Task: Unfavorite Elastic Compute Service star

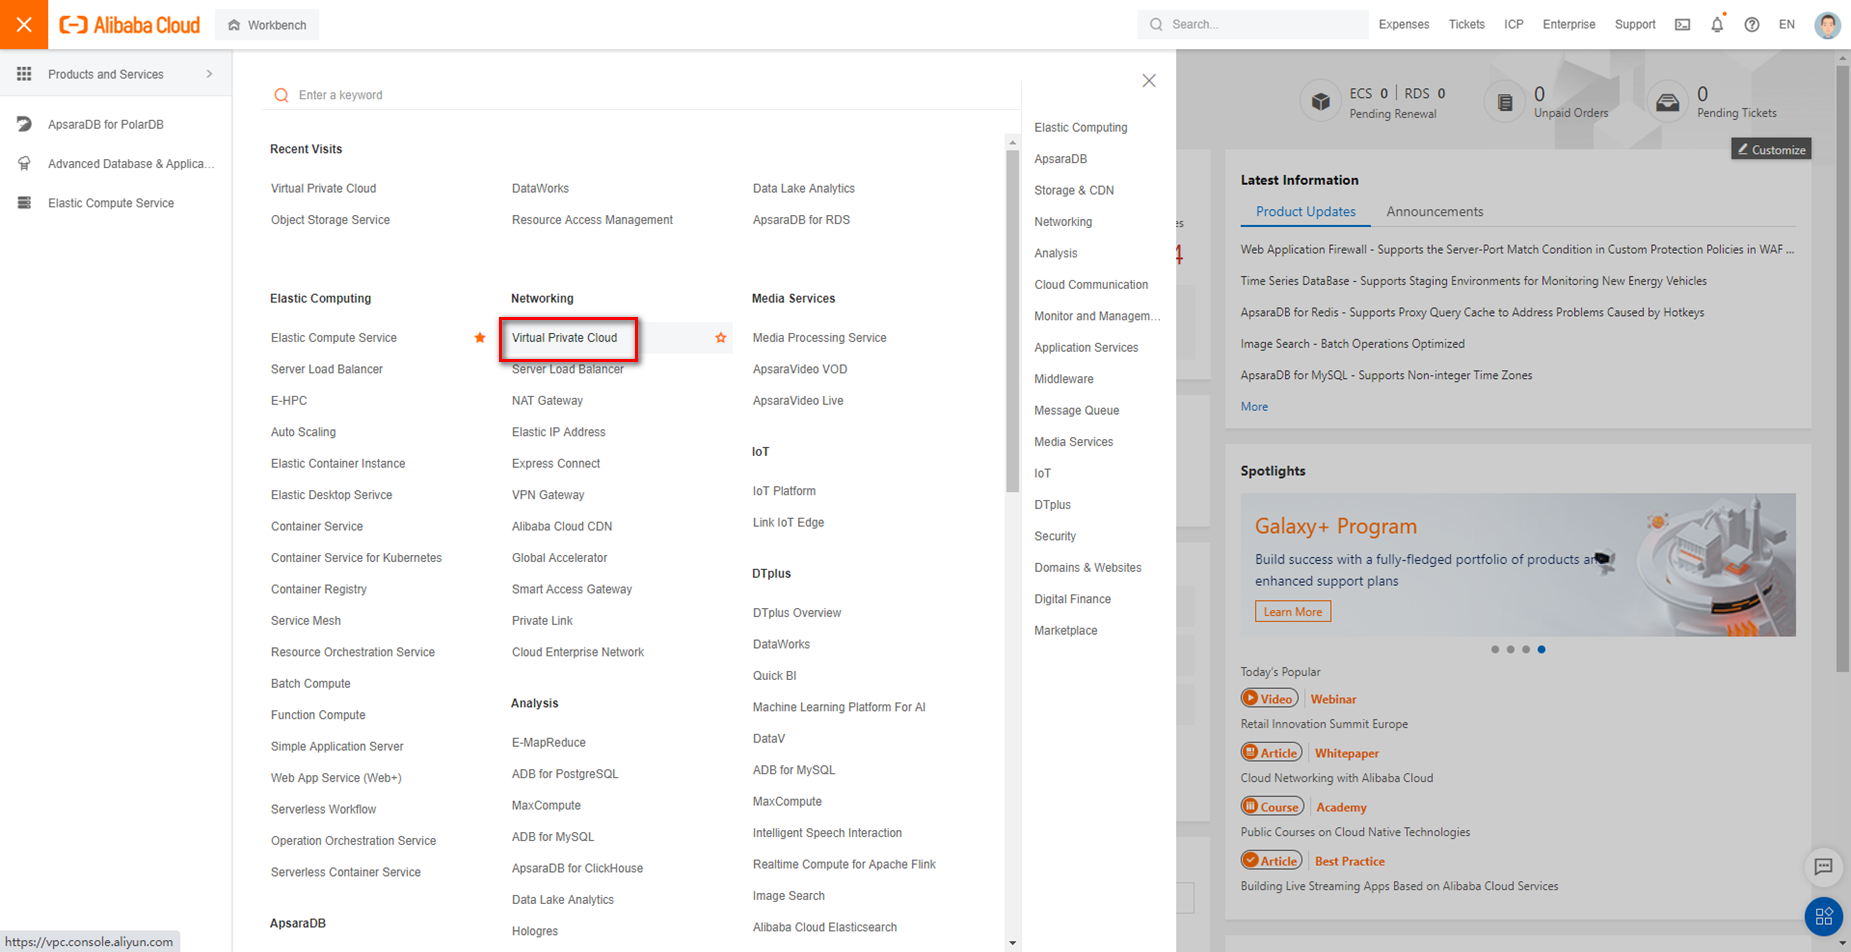Action: click(480, 338)
